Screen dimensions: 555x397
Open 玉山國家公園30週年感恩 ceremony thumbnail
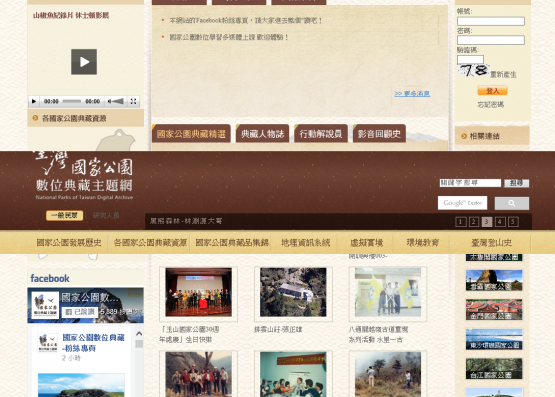pos(199,292)
